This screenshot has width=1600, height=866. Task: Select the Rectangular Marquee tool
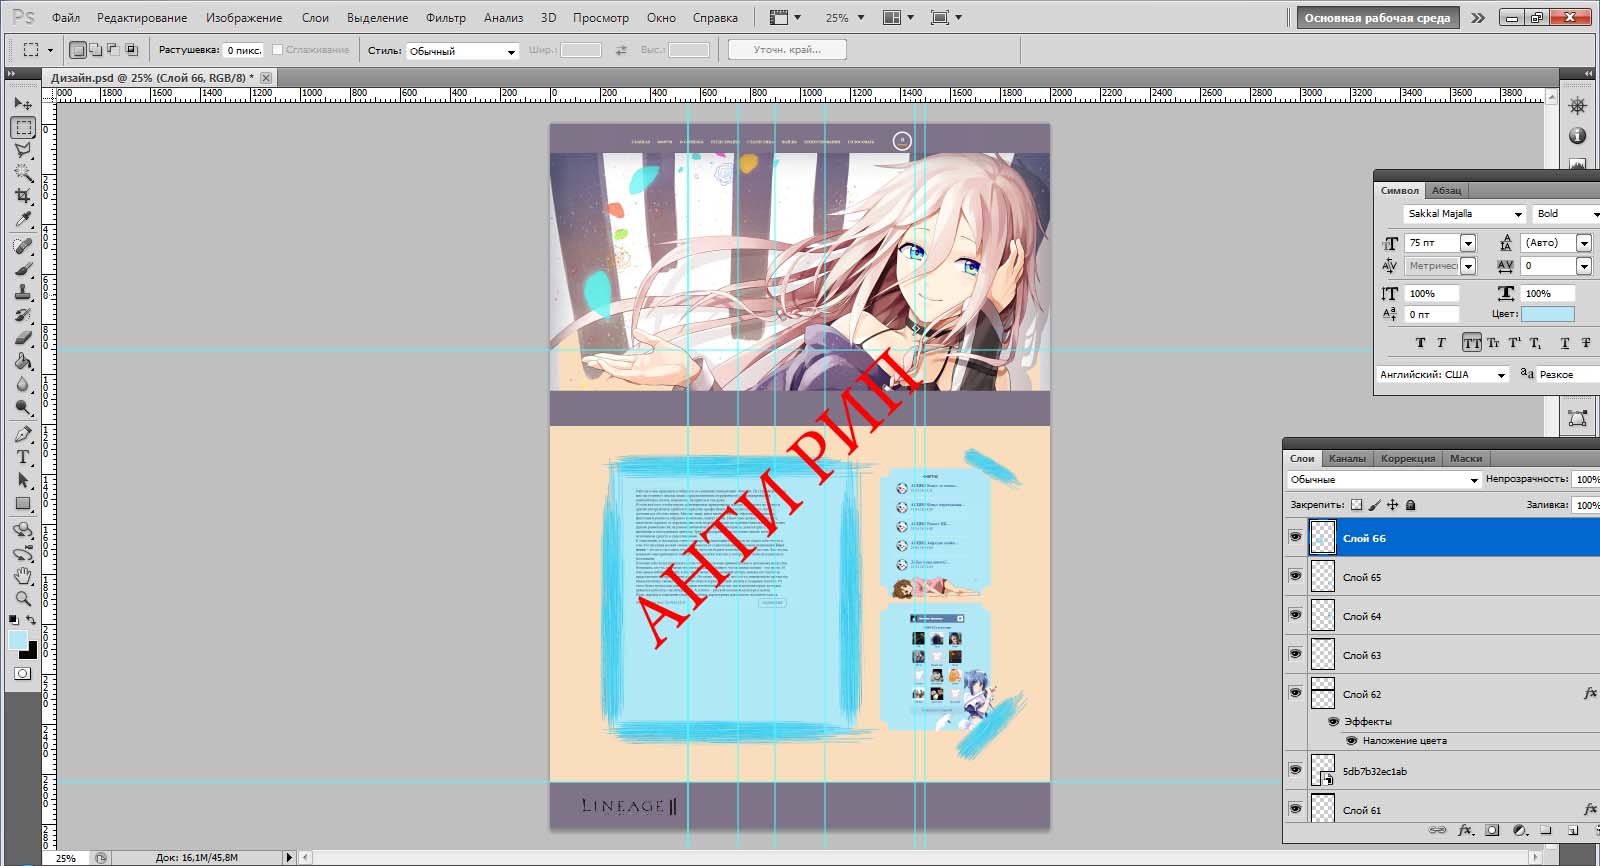(x=23, y=127)
